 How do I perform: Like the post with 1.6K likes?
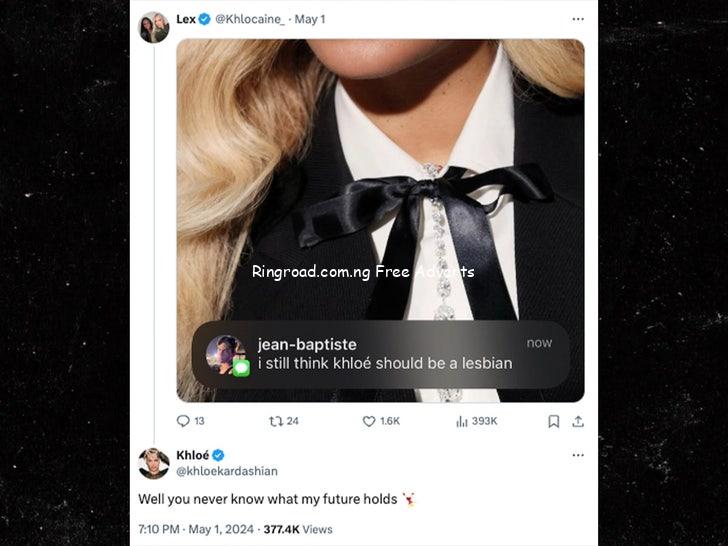[369, 421]
